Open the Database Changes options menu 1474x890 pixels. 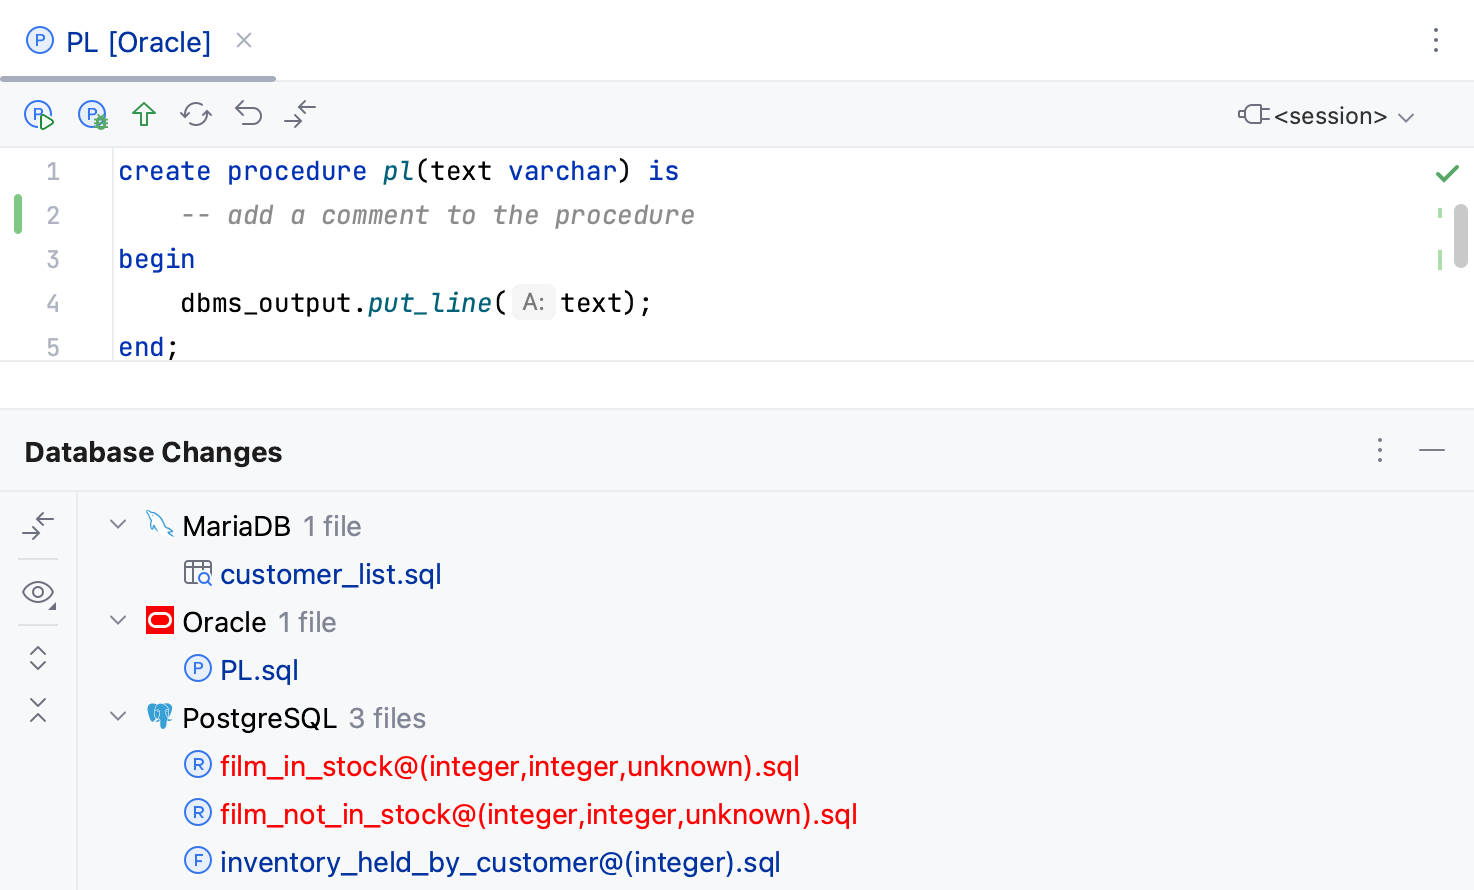point(1379,450)
